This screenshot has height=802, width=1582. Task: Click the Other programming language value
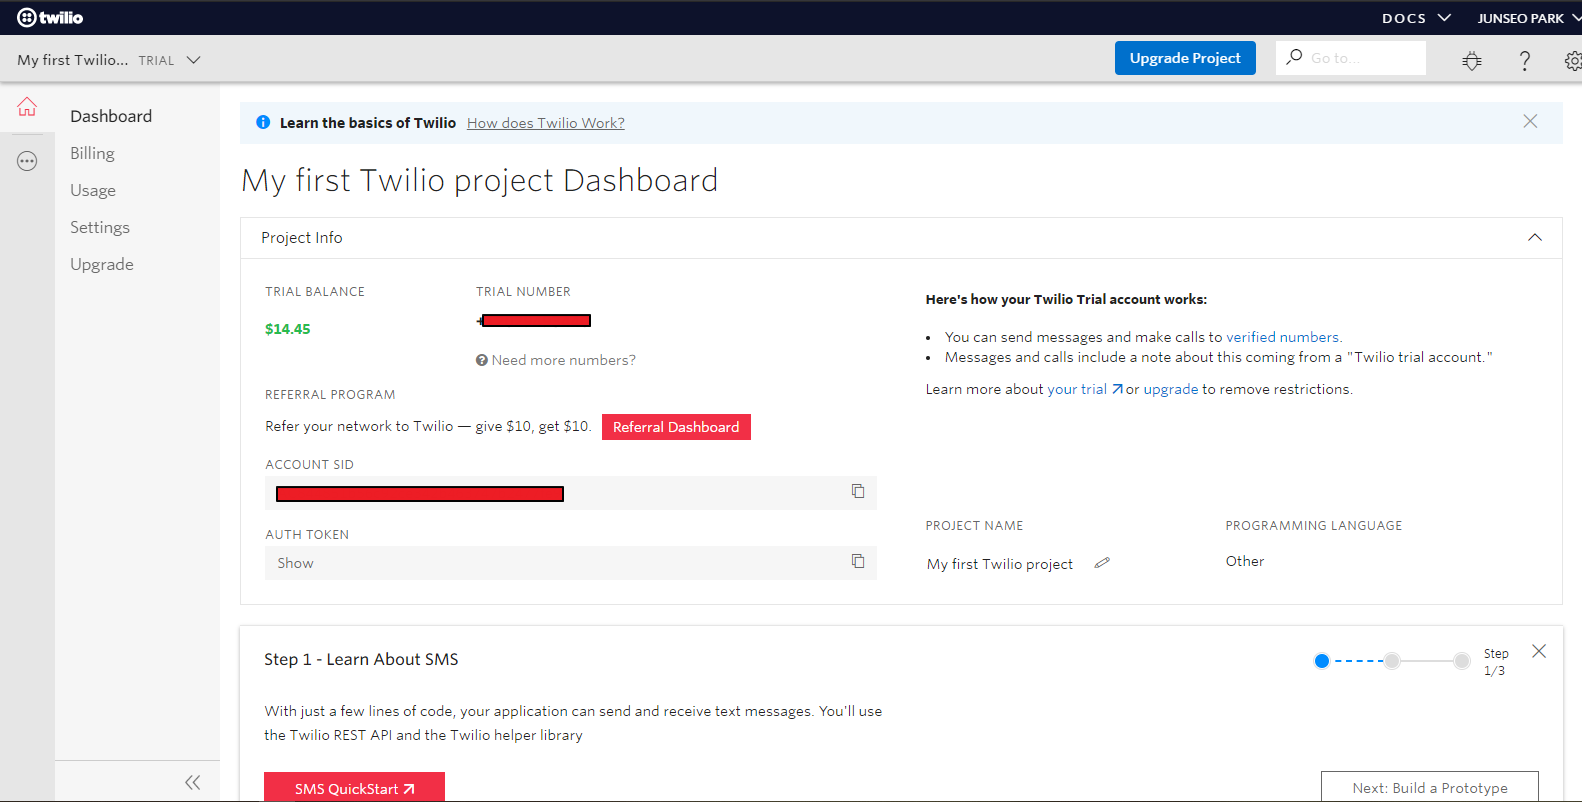[1245, 561]
